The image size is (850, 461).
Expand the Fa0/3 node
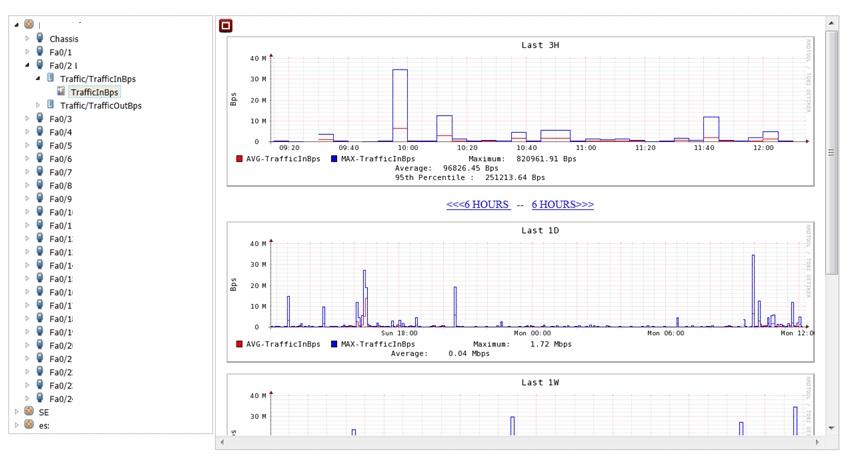pos(27,118)
